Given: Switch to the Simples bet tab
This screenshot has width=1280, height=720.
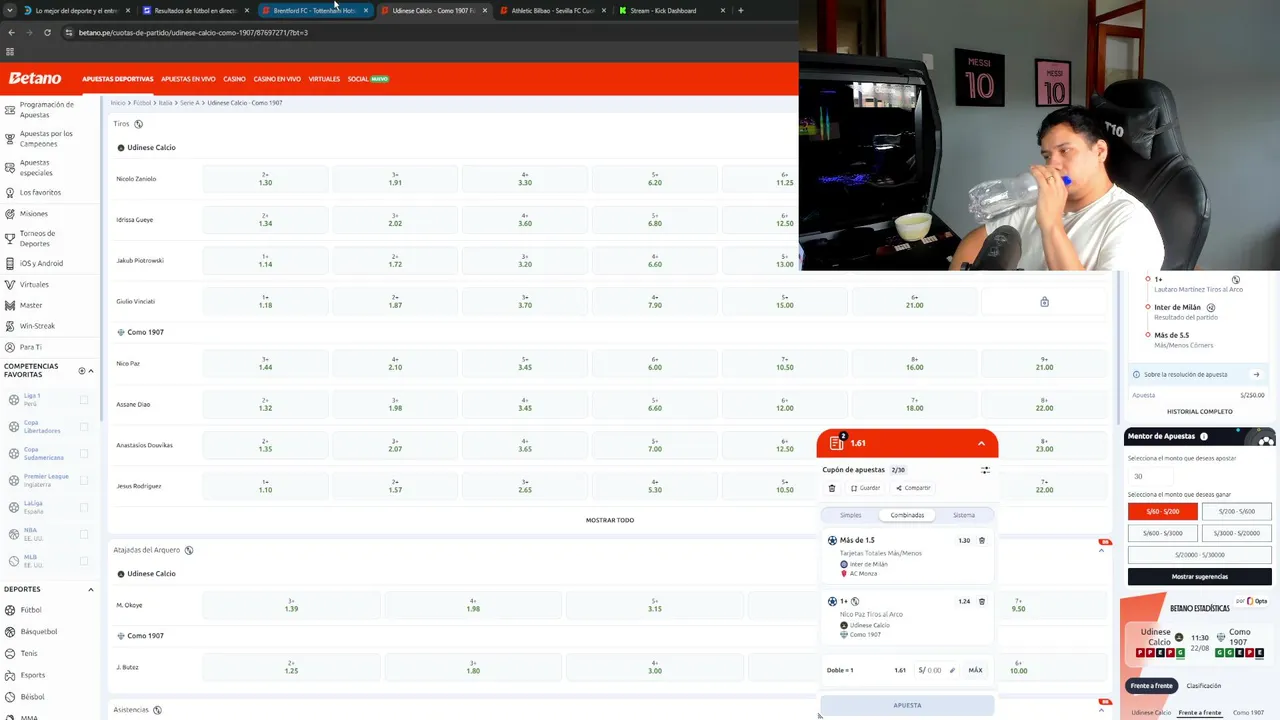Looking at the screenshot, I should click(850, 515).
